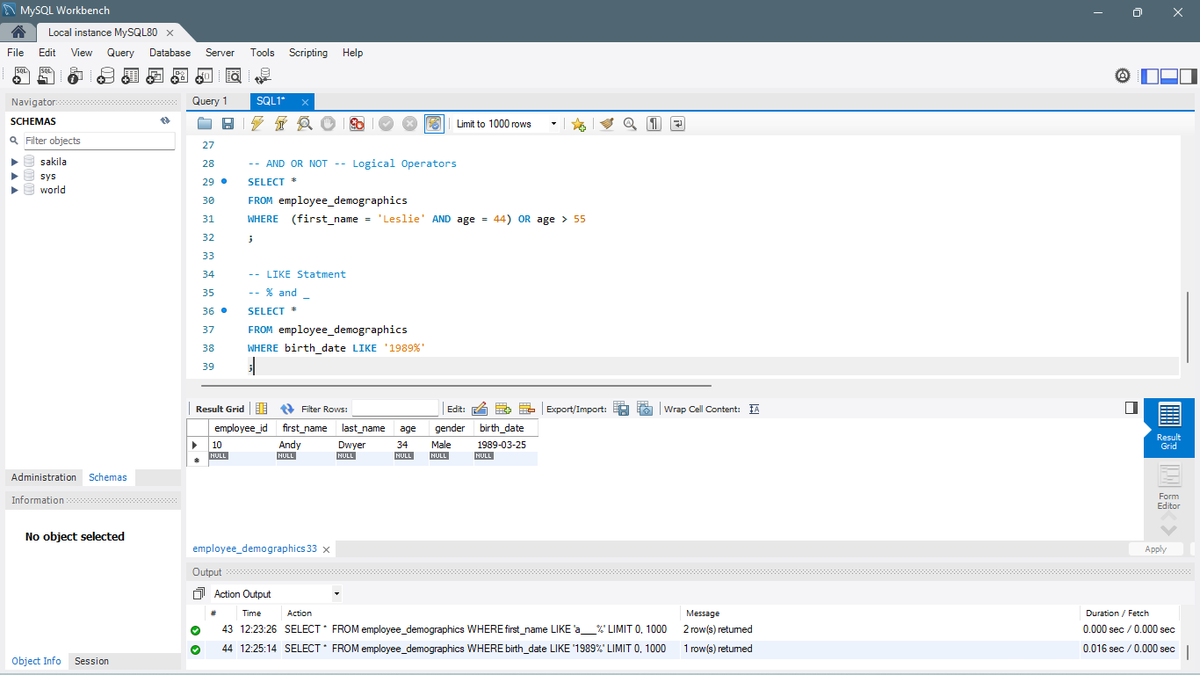Save the script with floppy icon
The width and height of the screenshot is (1200, 675).
tap(228, 124)
